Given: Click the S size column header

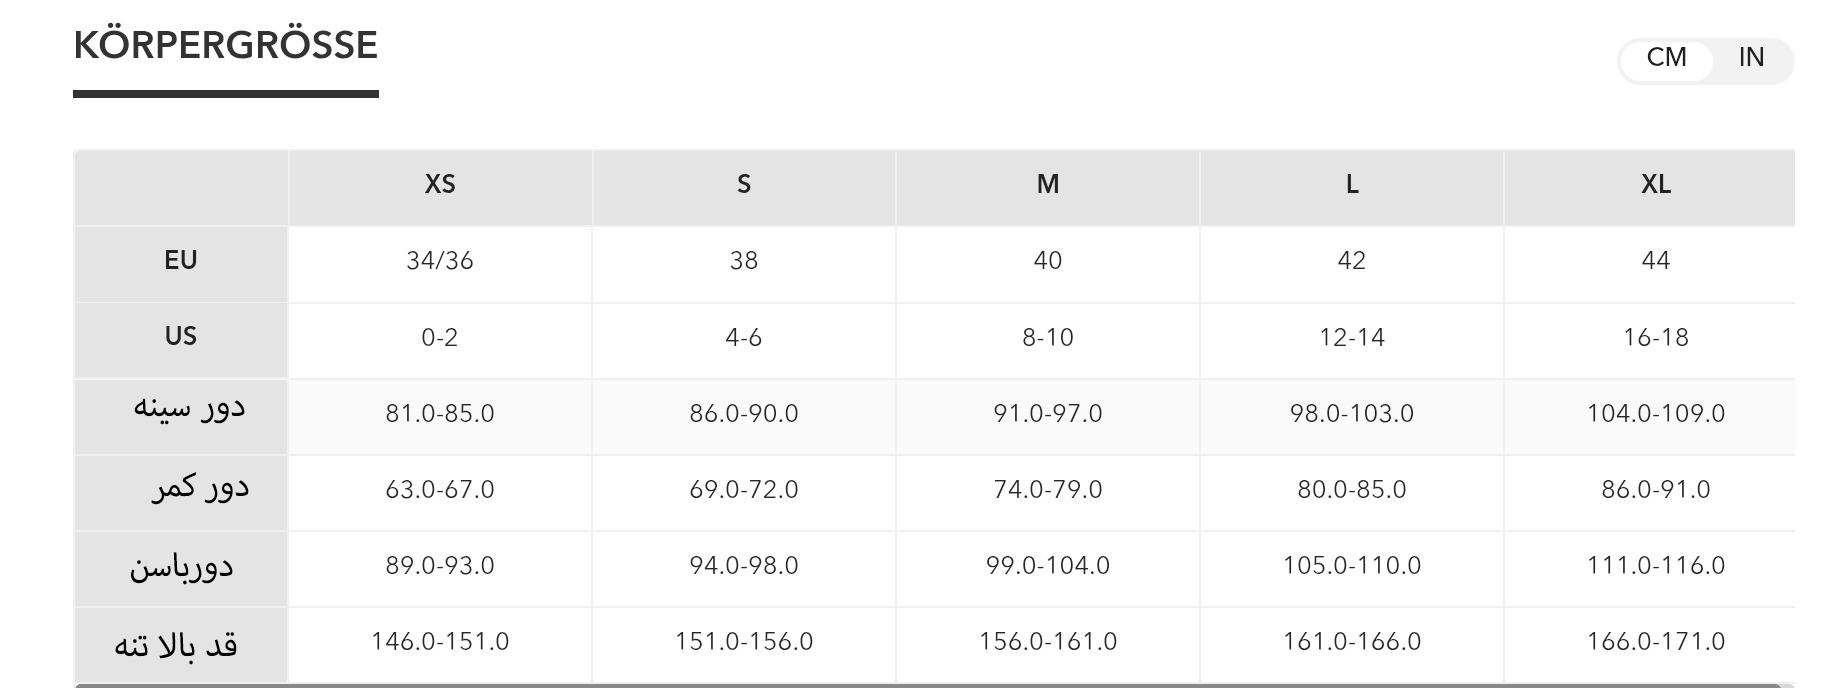Looking at the screenshot, I should 744,185.
